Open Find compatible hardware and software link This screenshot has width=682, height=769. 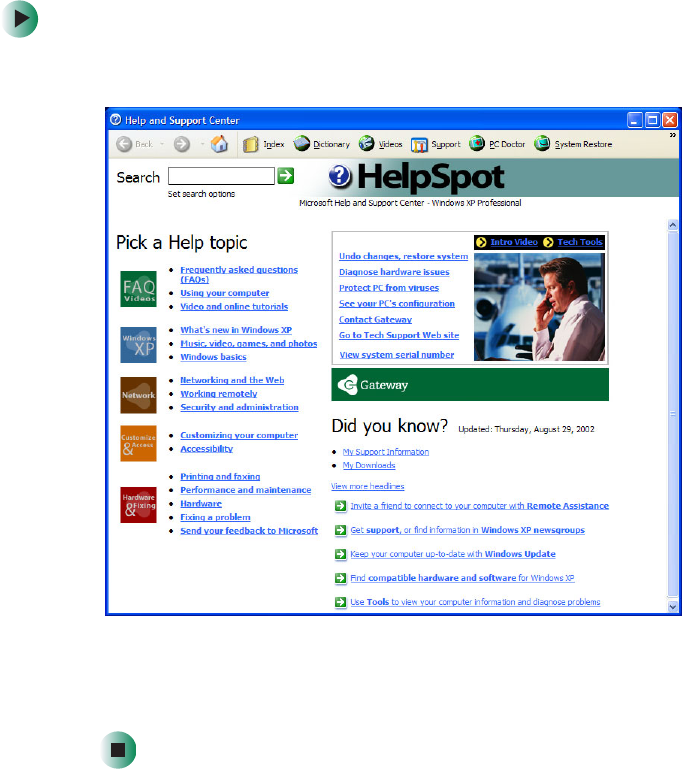462,578
